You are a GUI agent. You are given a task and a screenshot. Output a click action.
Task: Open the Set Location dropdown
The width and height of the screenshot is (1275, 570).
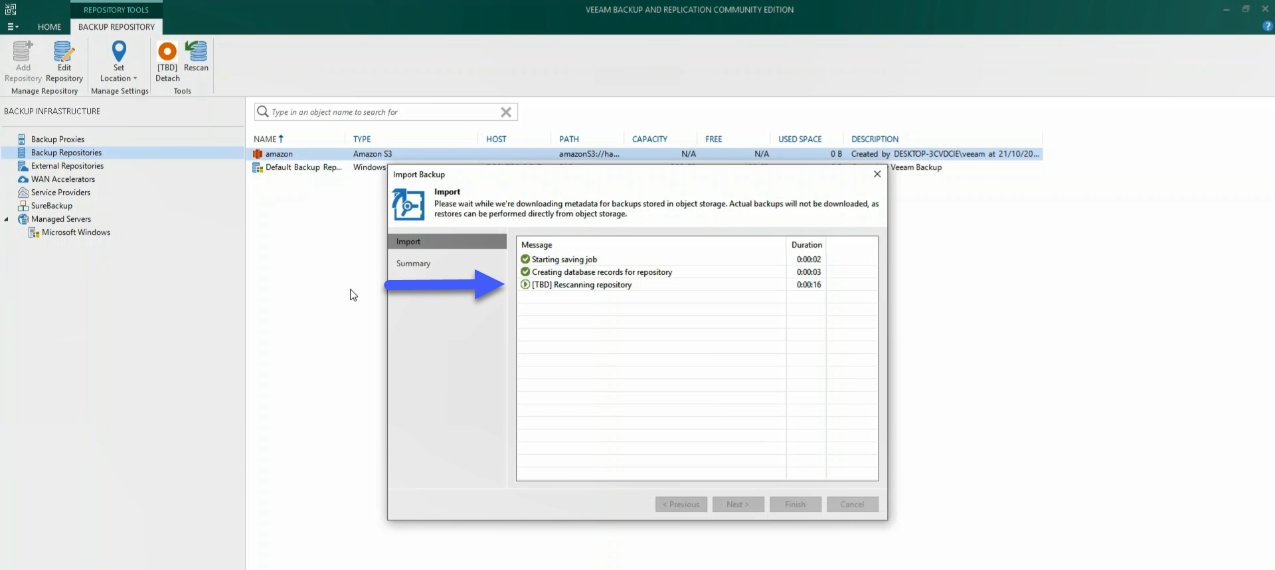click(x=119, y=61)
